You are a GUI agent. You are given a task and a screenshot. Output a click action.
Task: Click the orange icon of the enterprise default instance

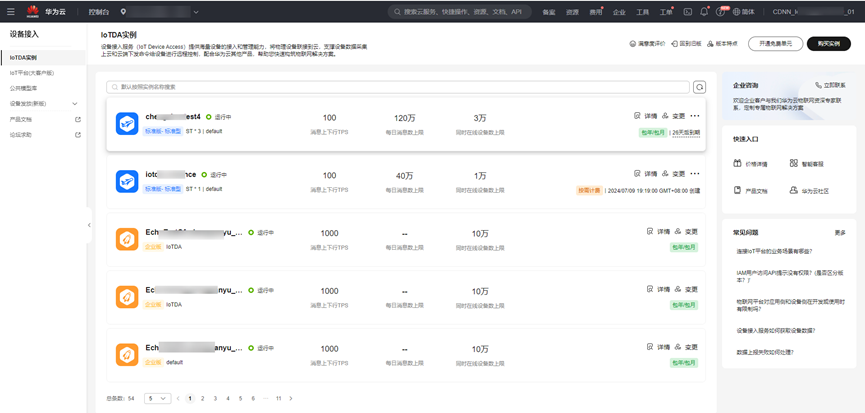pyautogui.click(x=127, y=355)
